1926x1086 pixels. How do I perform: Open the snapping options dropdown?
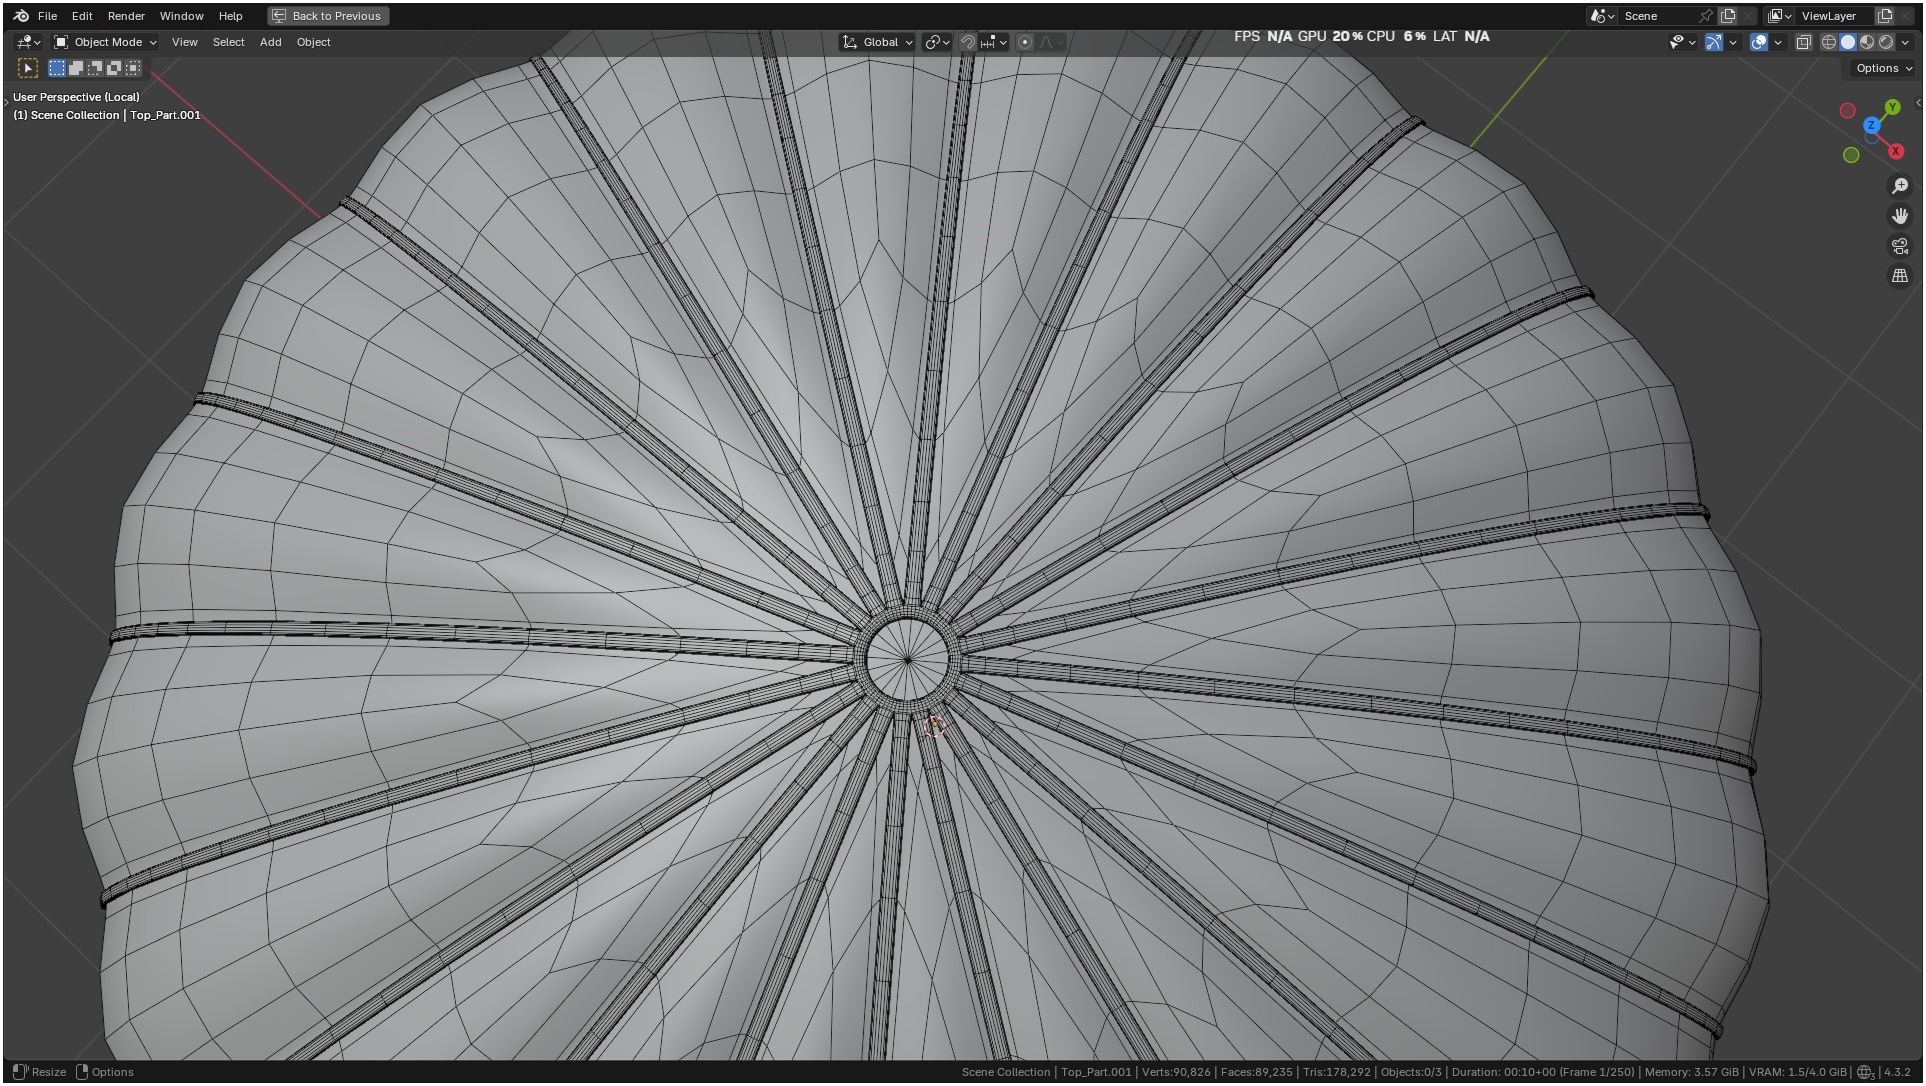pos(994,42)
